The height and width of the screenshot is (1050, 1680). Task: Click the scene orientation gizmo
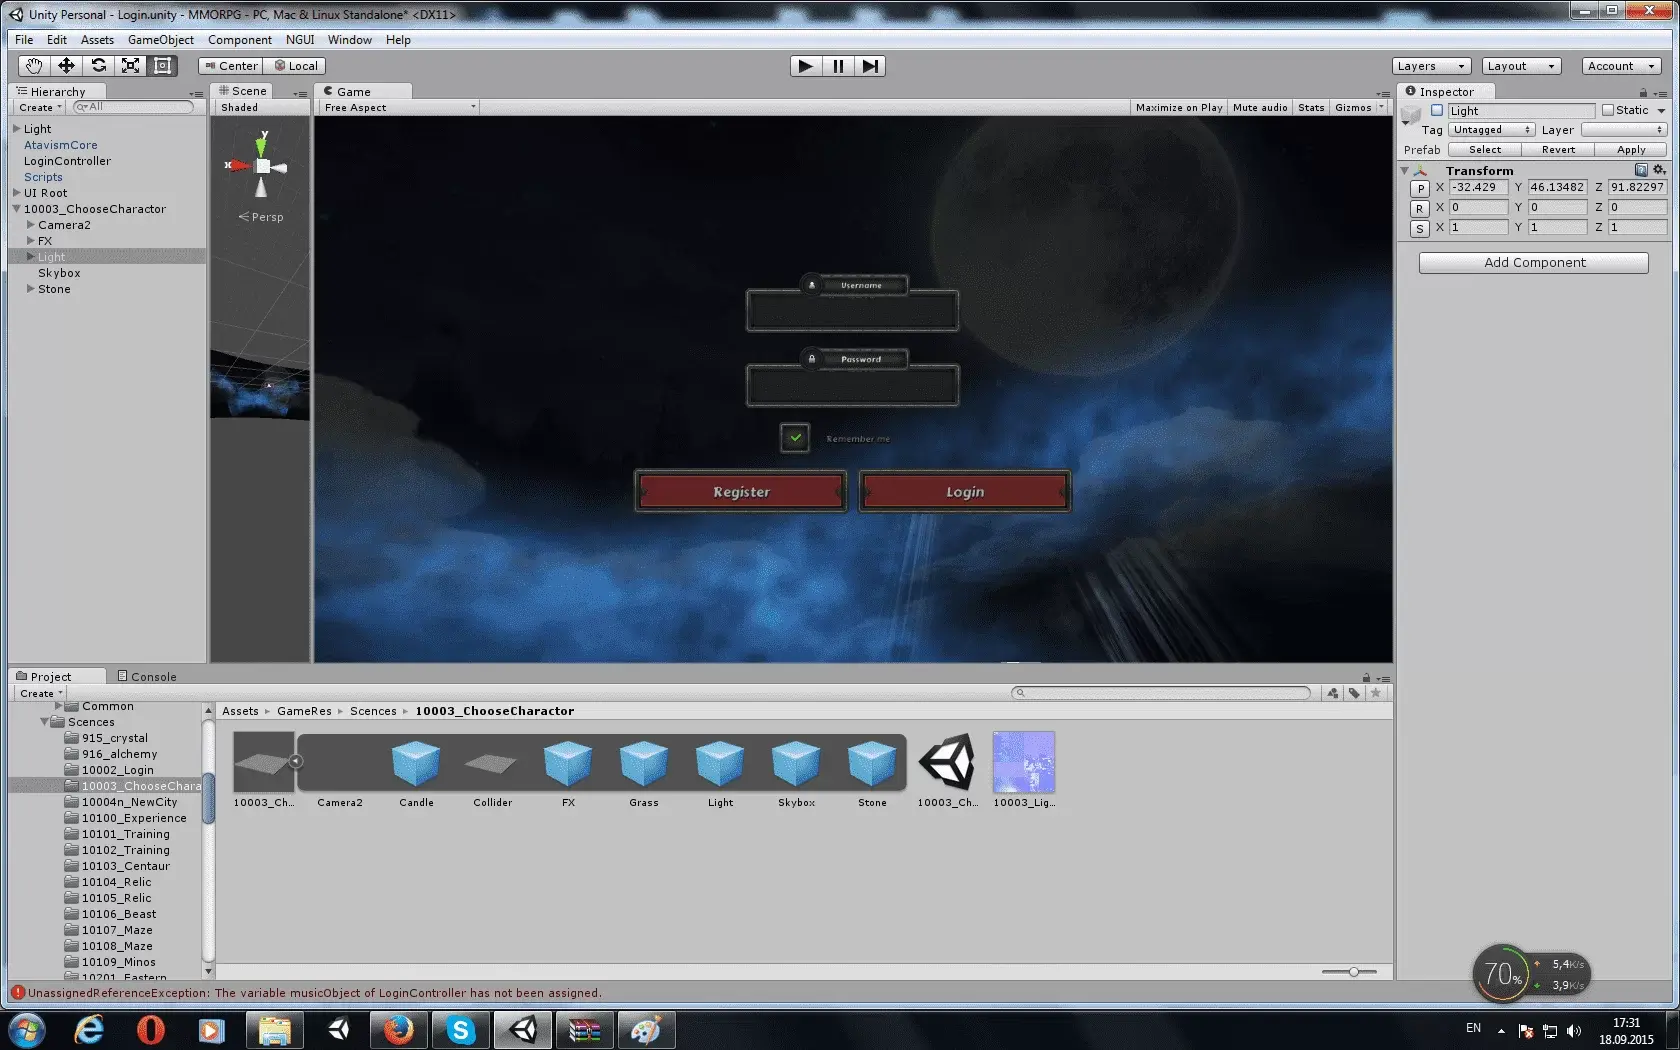(262, 166)
